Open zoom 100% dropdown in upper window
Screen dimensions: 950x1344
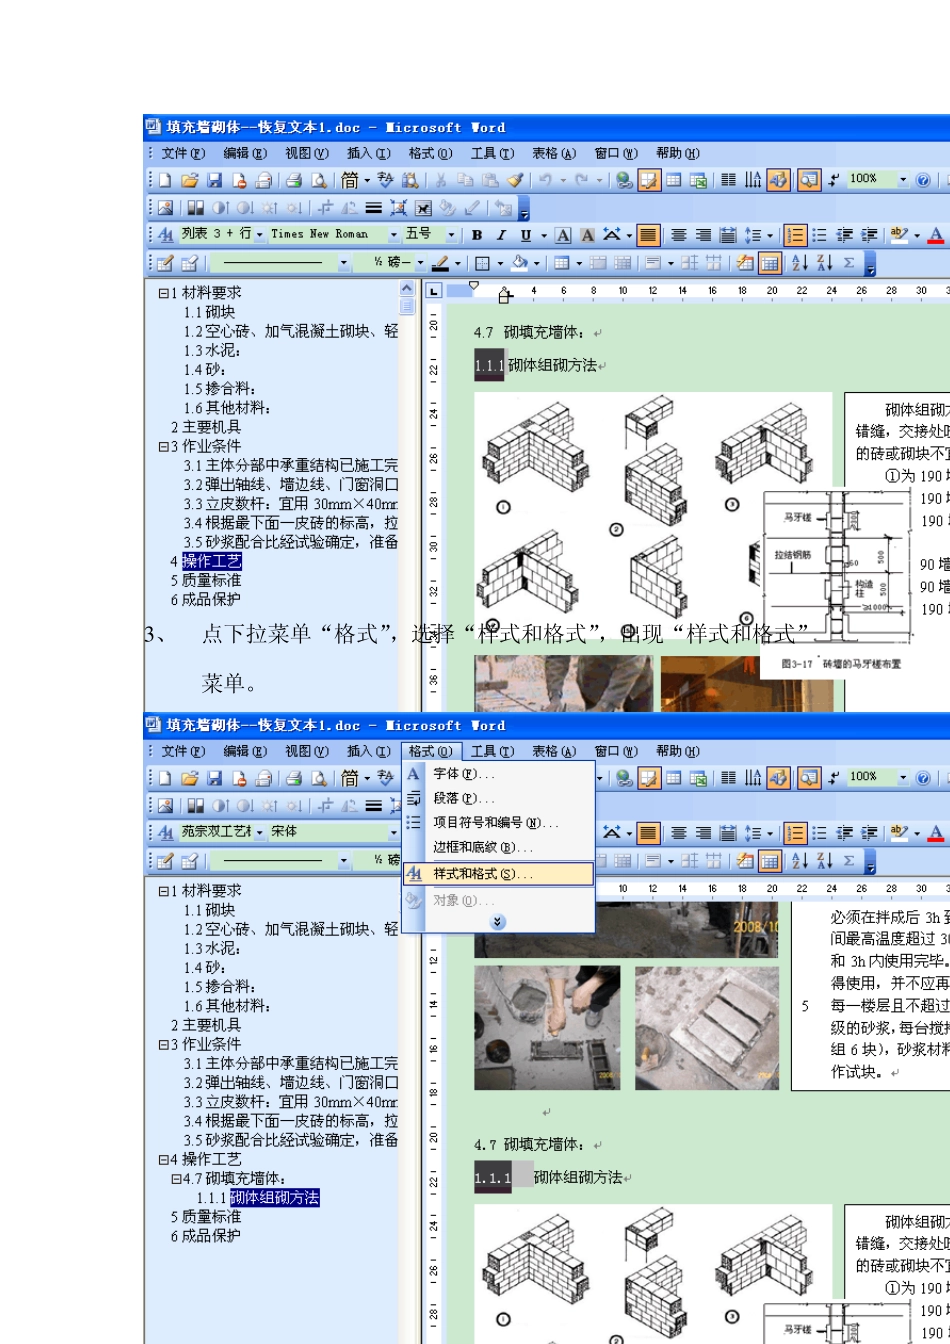coord(903,180)
